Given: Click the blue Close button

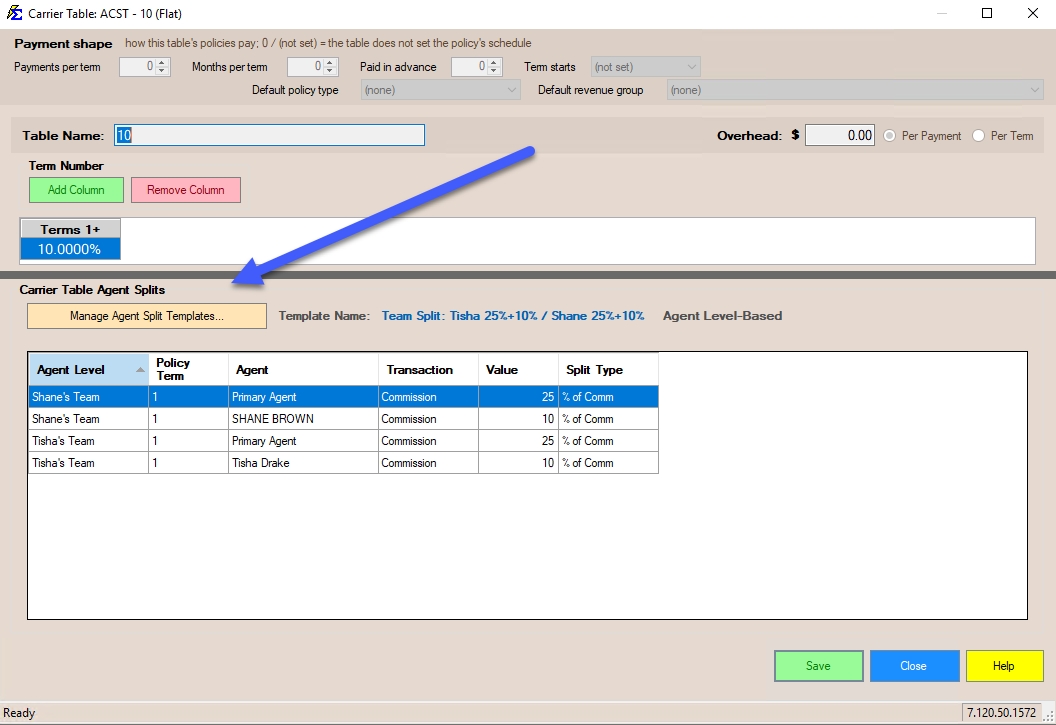Looking at the screenshot, I should pos(914,666).
